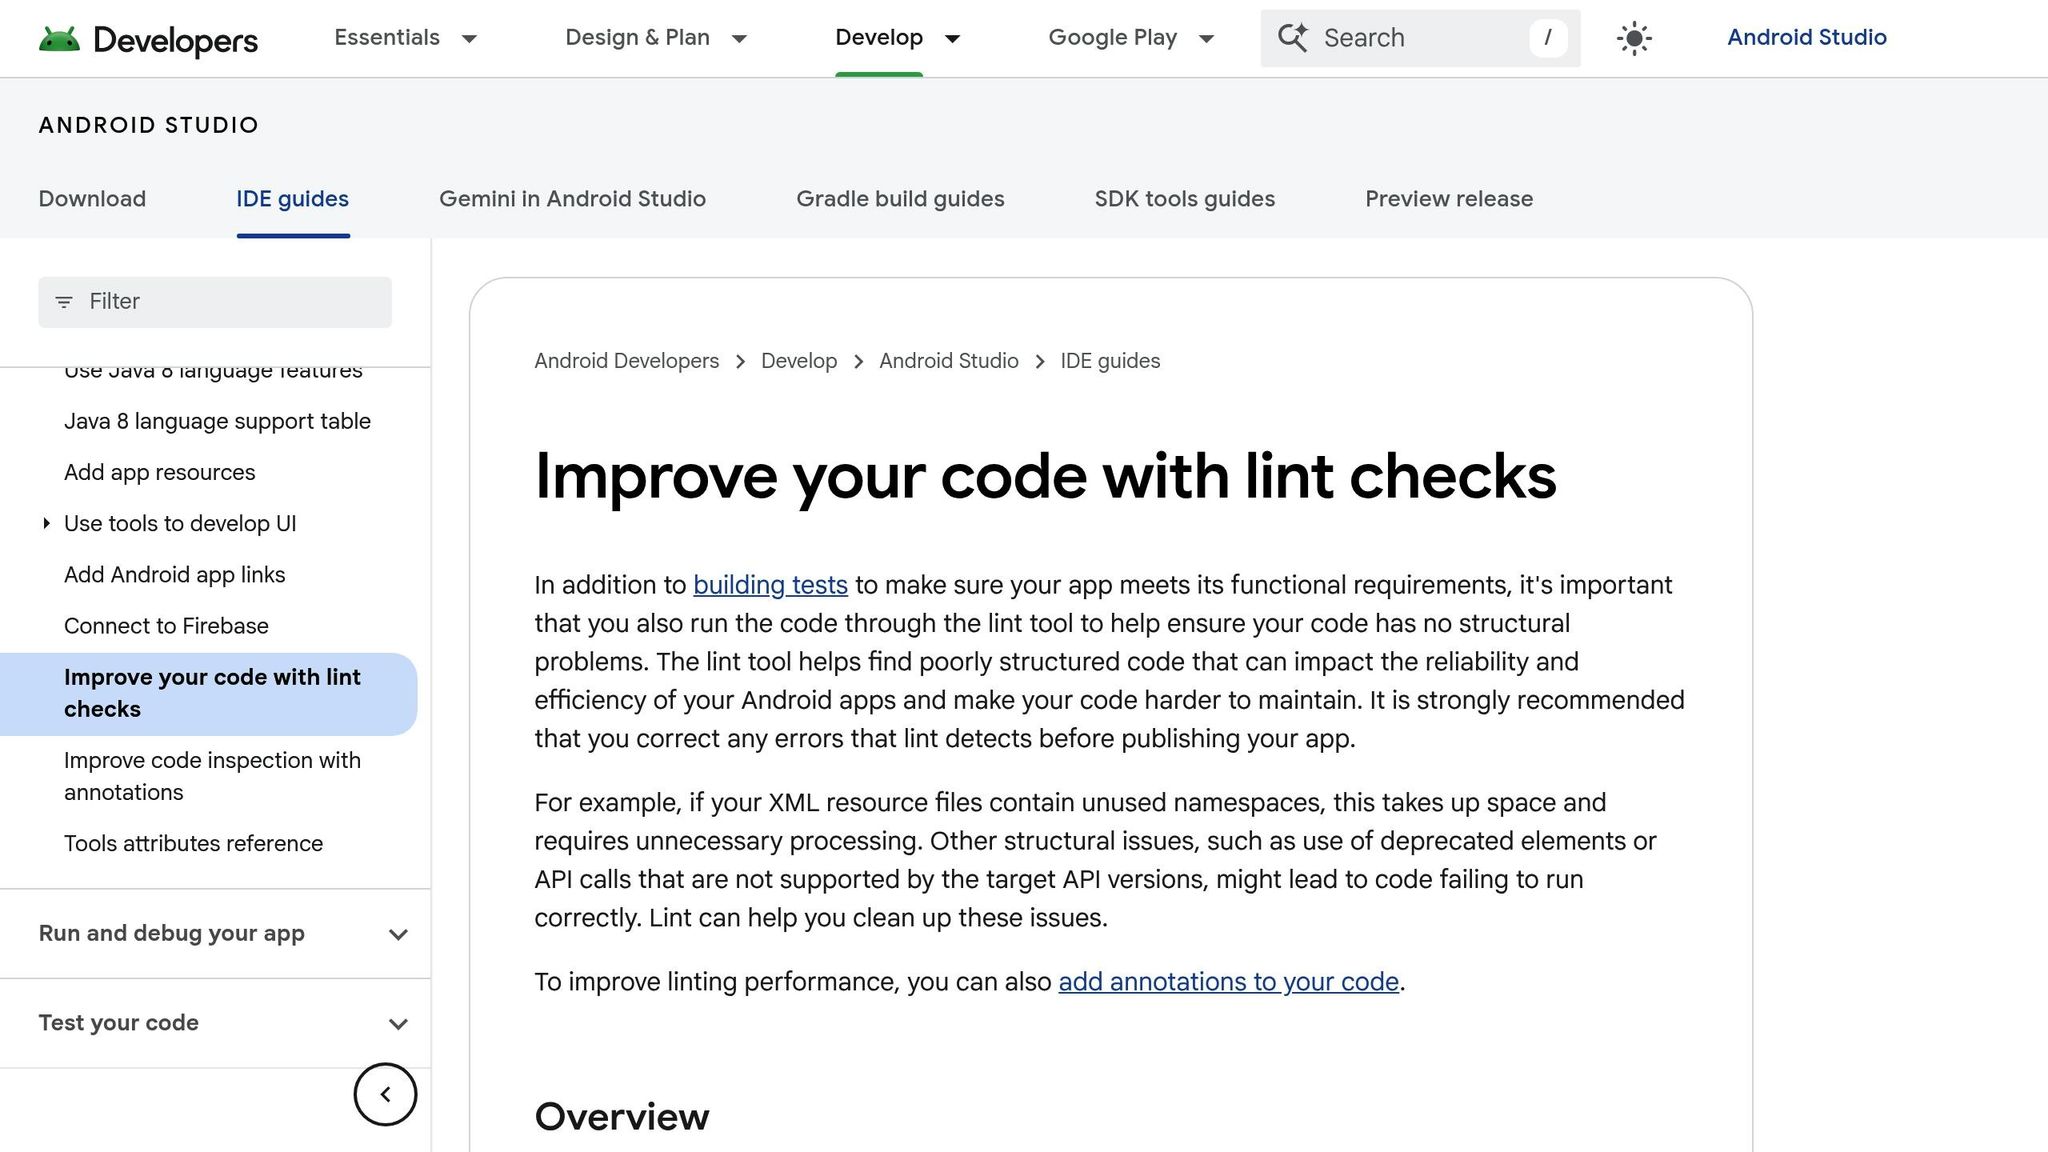2048x1152 pixels.
Task: Follow add annotations to your code link
Action: click(1228, 982)
